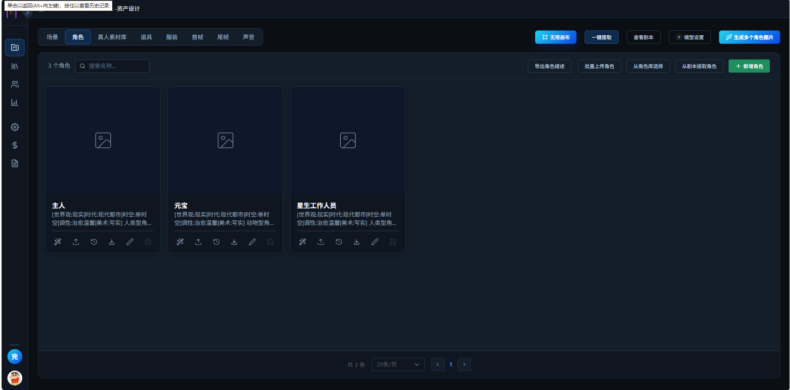The width and height of the screenshot is (790, 390).
Task: Switch to the 声音 tab
Action: [x=248, y=37]
